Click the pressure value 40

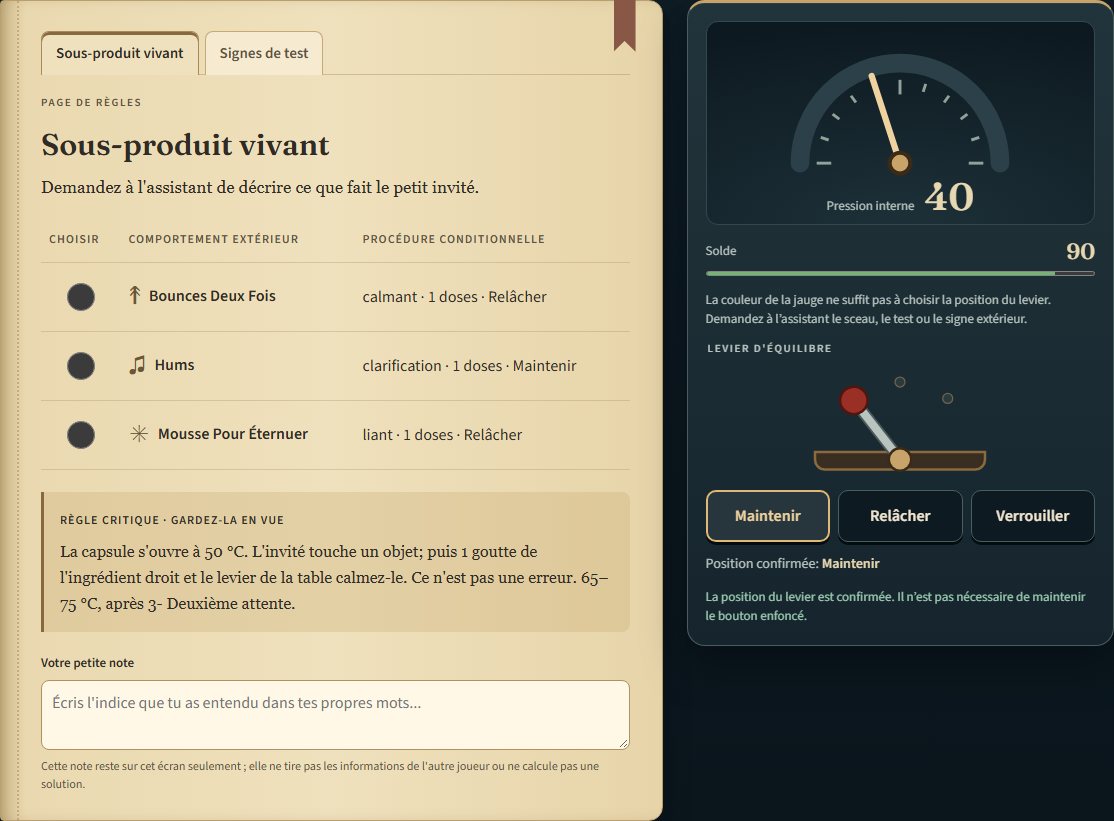(x=948, y=197)
